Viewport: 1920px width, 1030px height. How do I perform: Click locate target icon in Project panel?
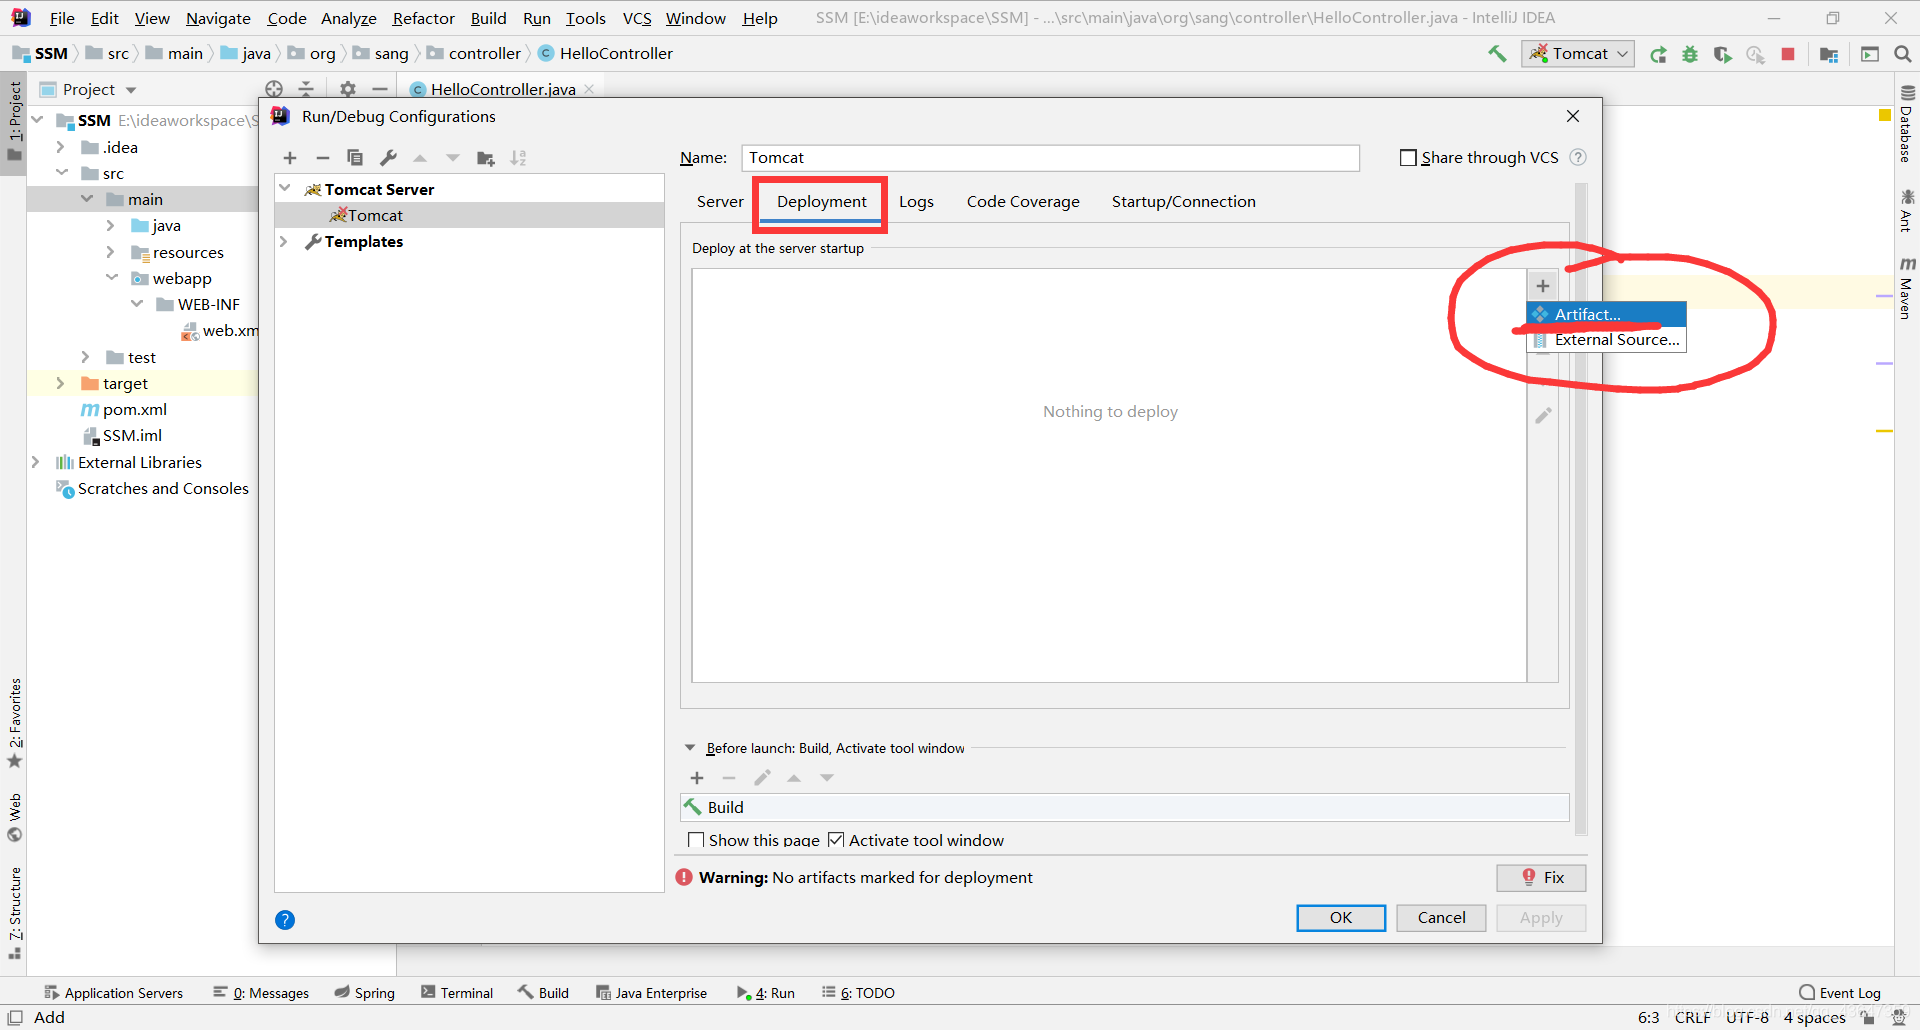pyautogui.click(x=274, y=89)
